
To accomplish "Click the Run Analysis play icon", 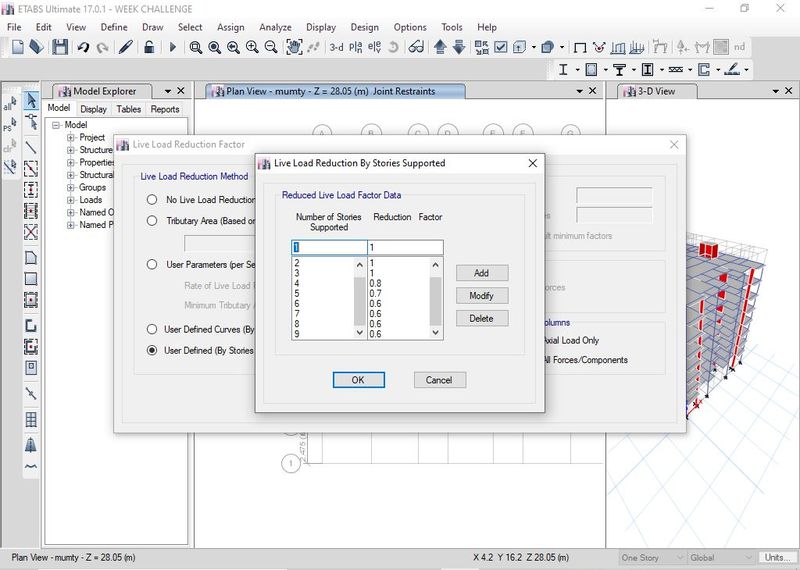I will (172, 47).
